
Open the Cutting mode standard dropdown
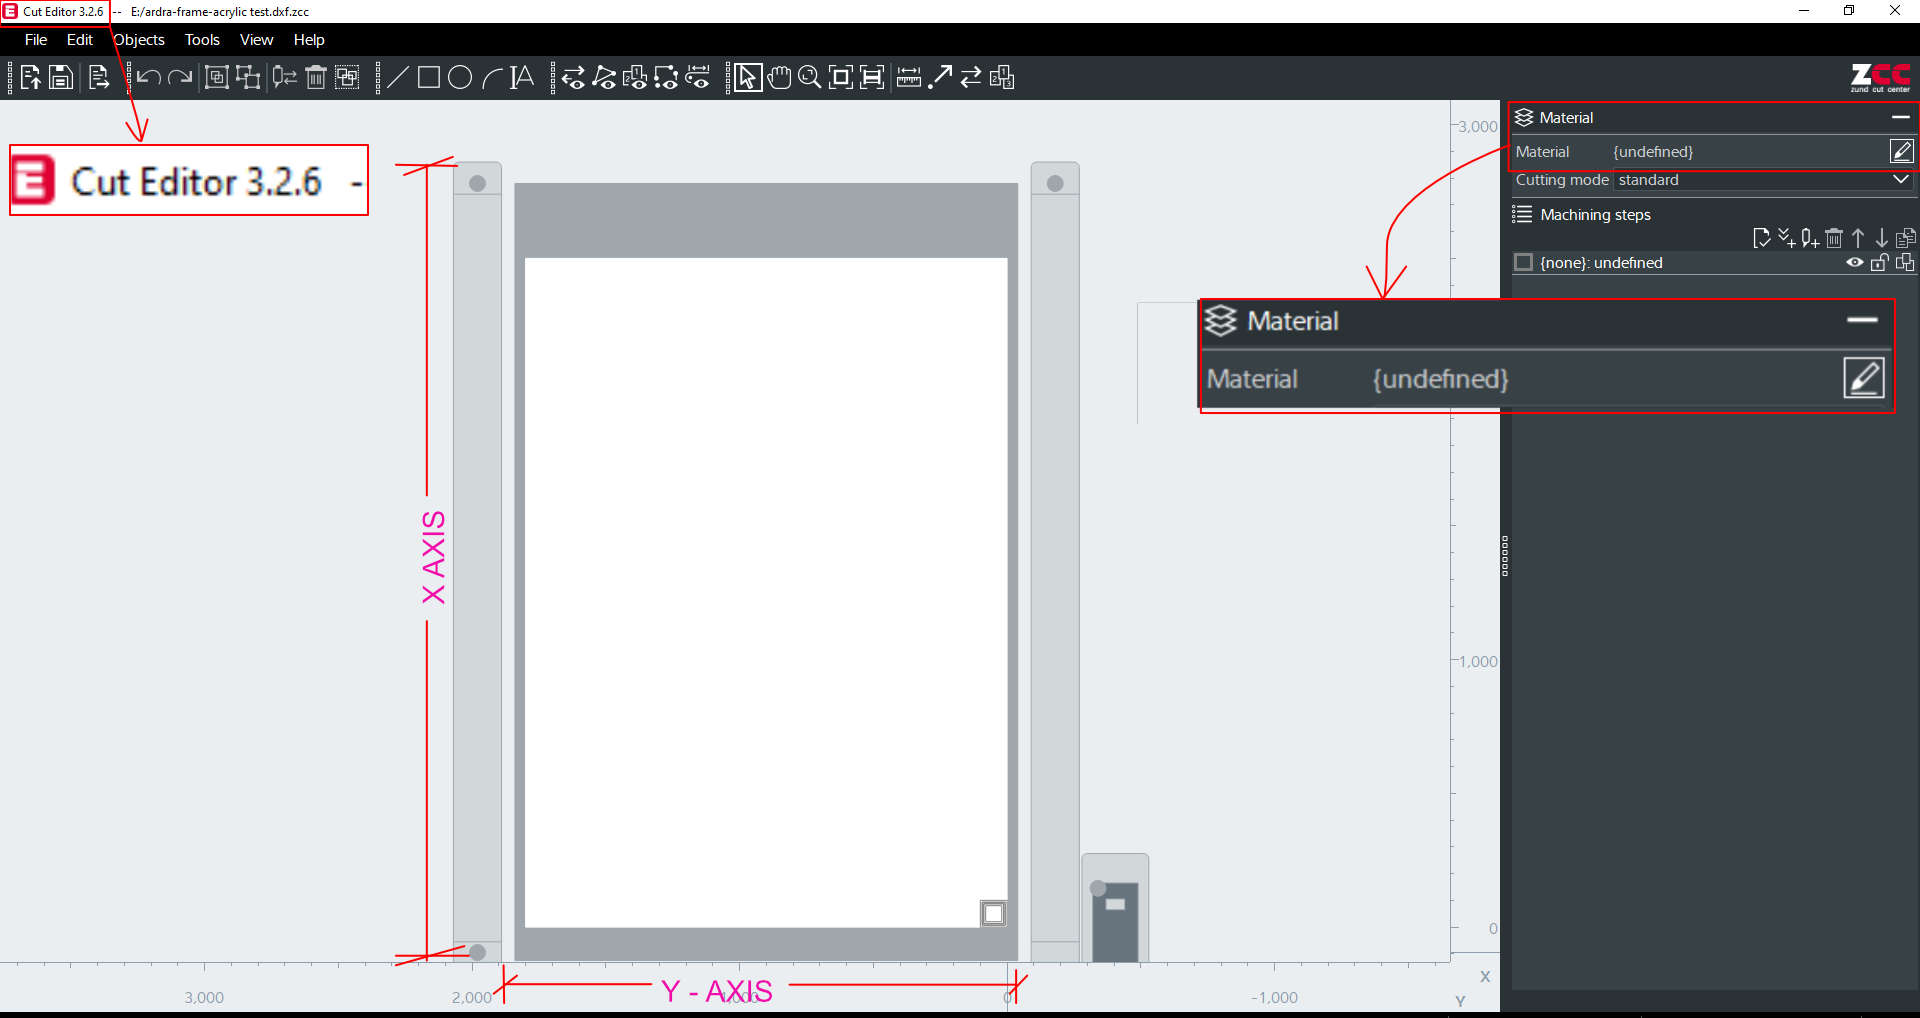[1764, 180]
